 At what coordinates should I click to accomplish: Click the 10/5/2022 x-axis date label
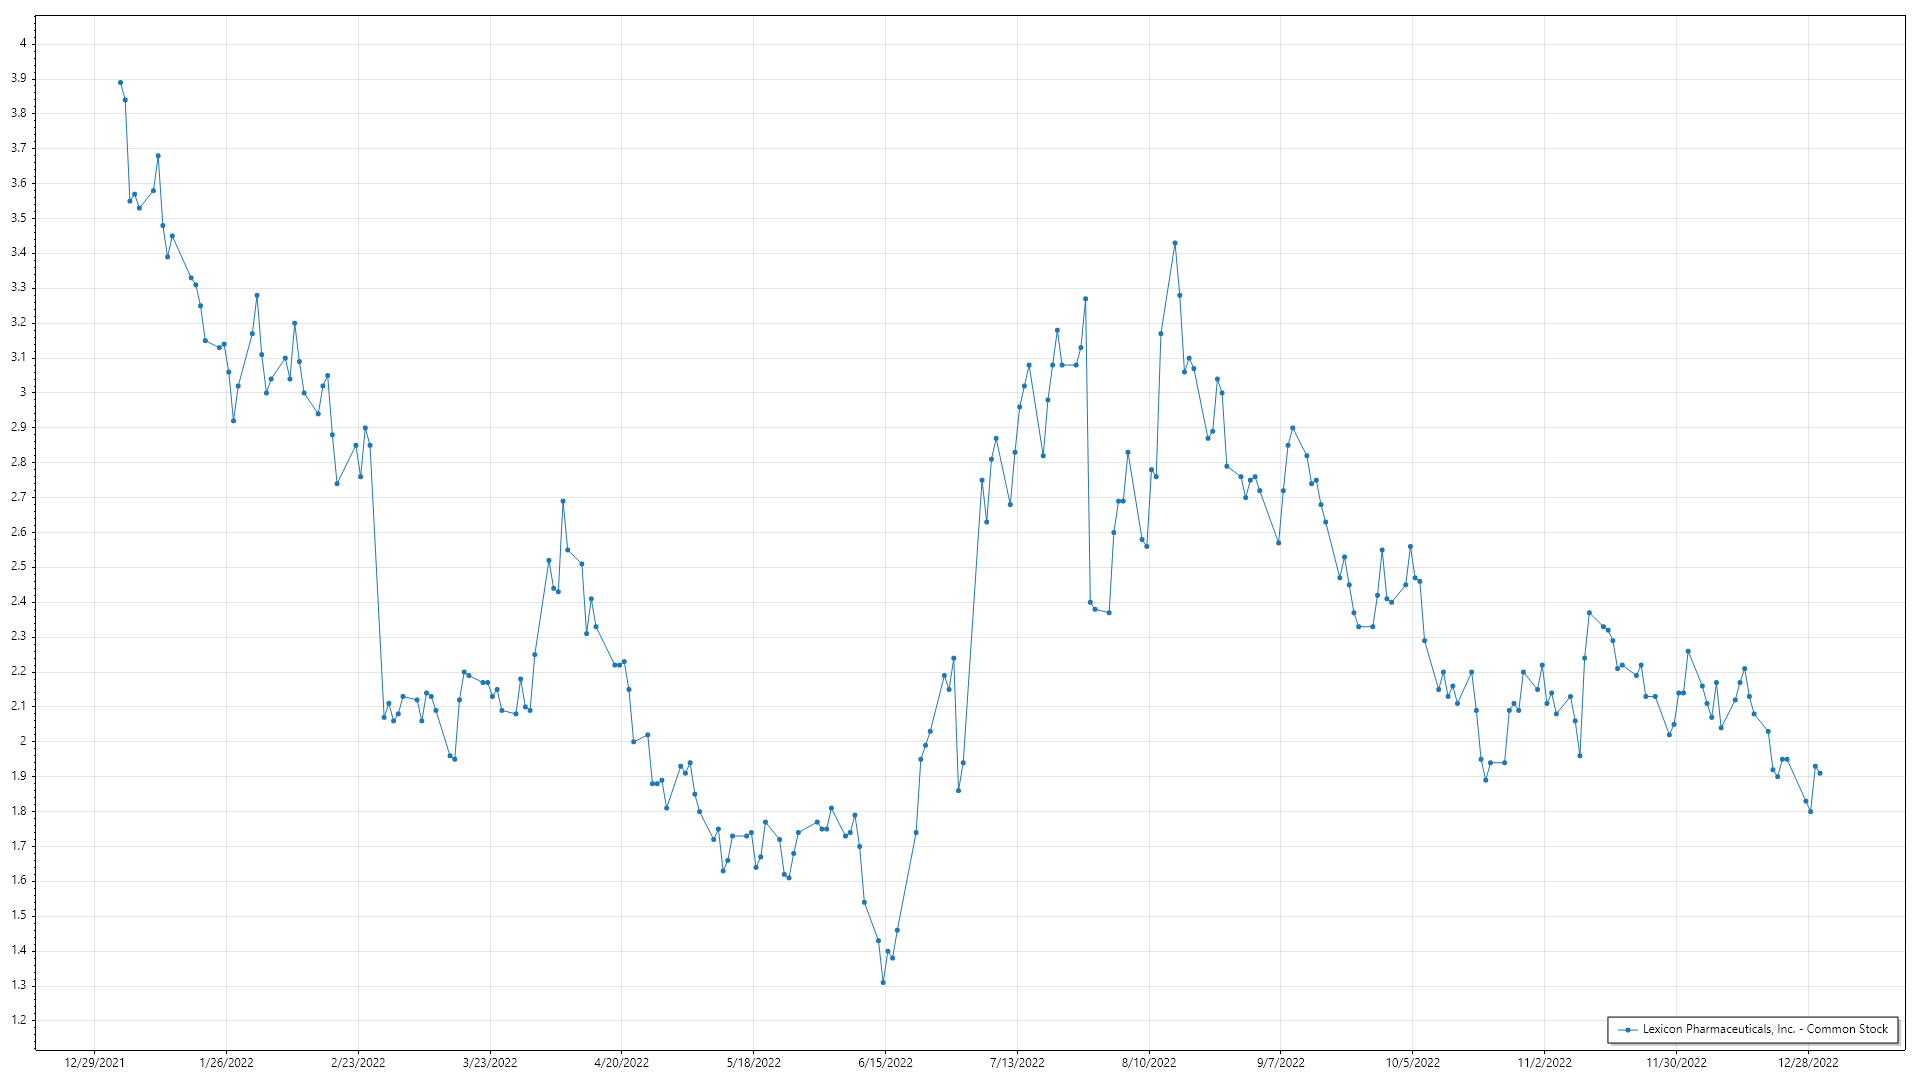pyautogui.click(x=1412, y=1063)
